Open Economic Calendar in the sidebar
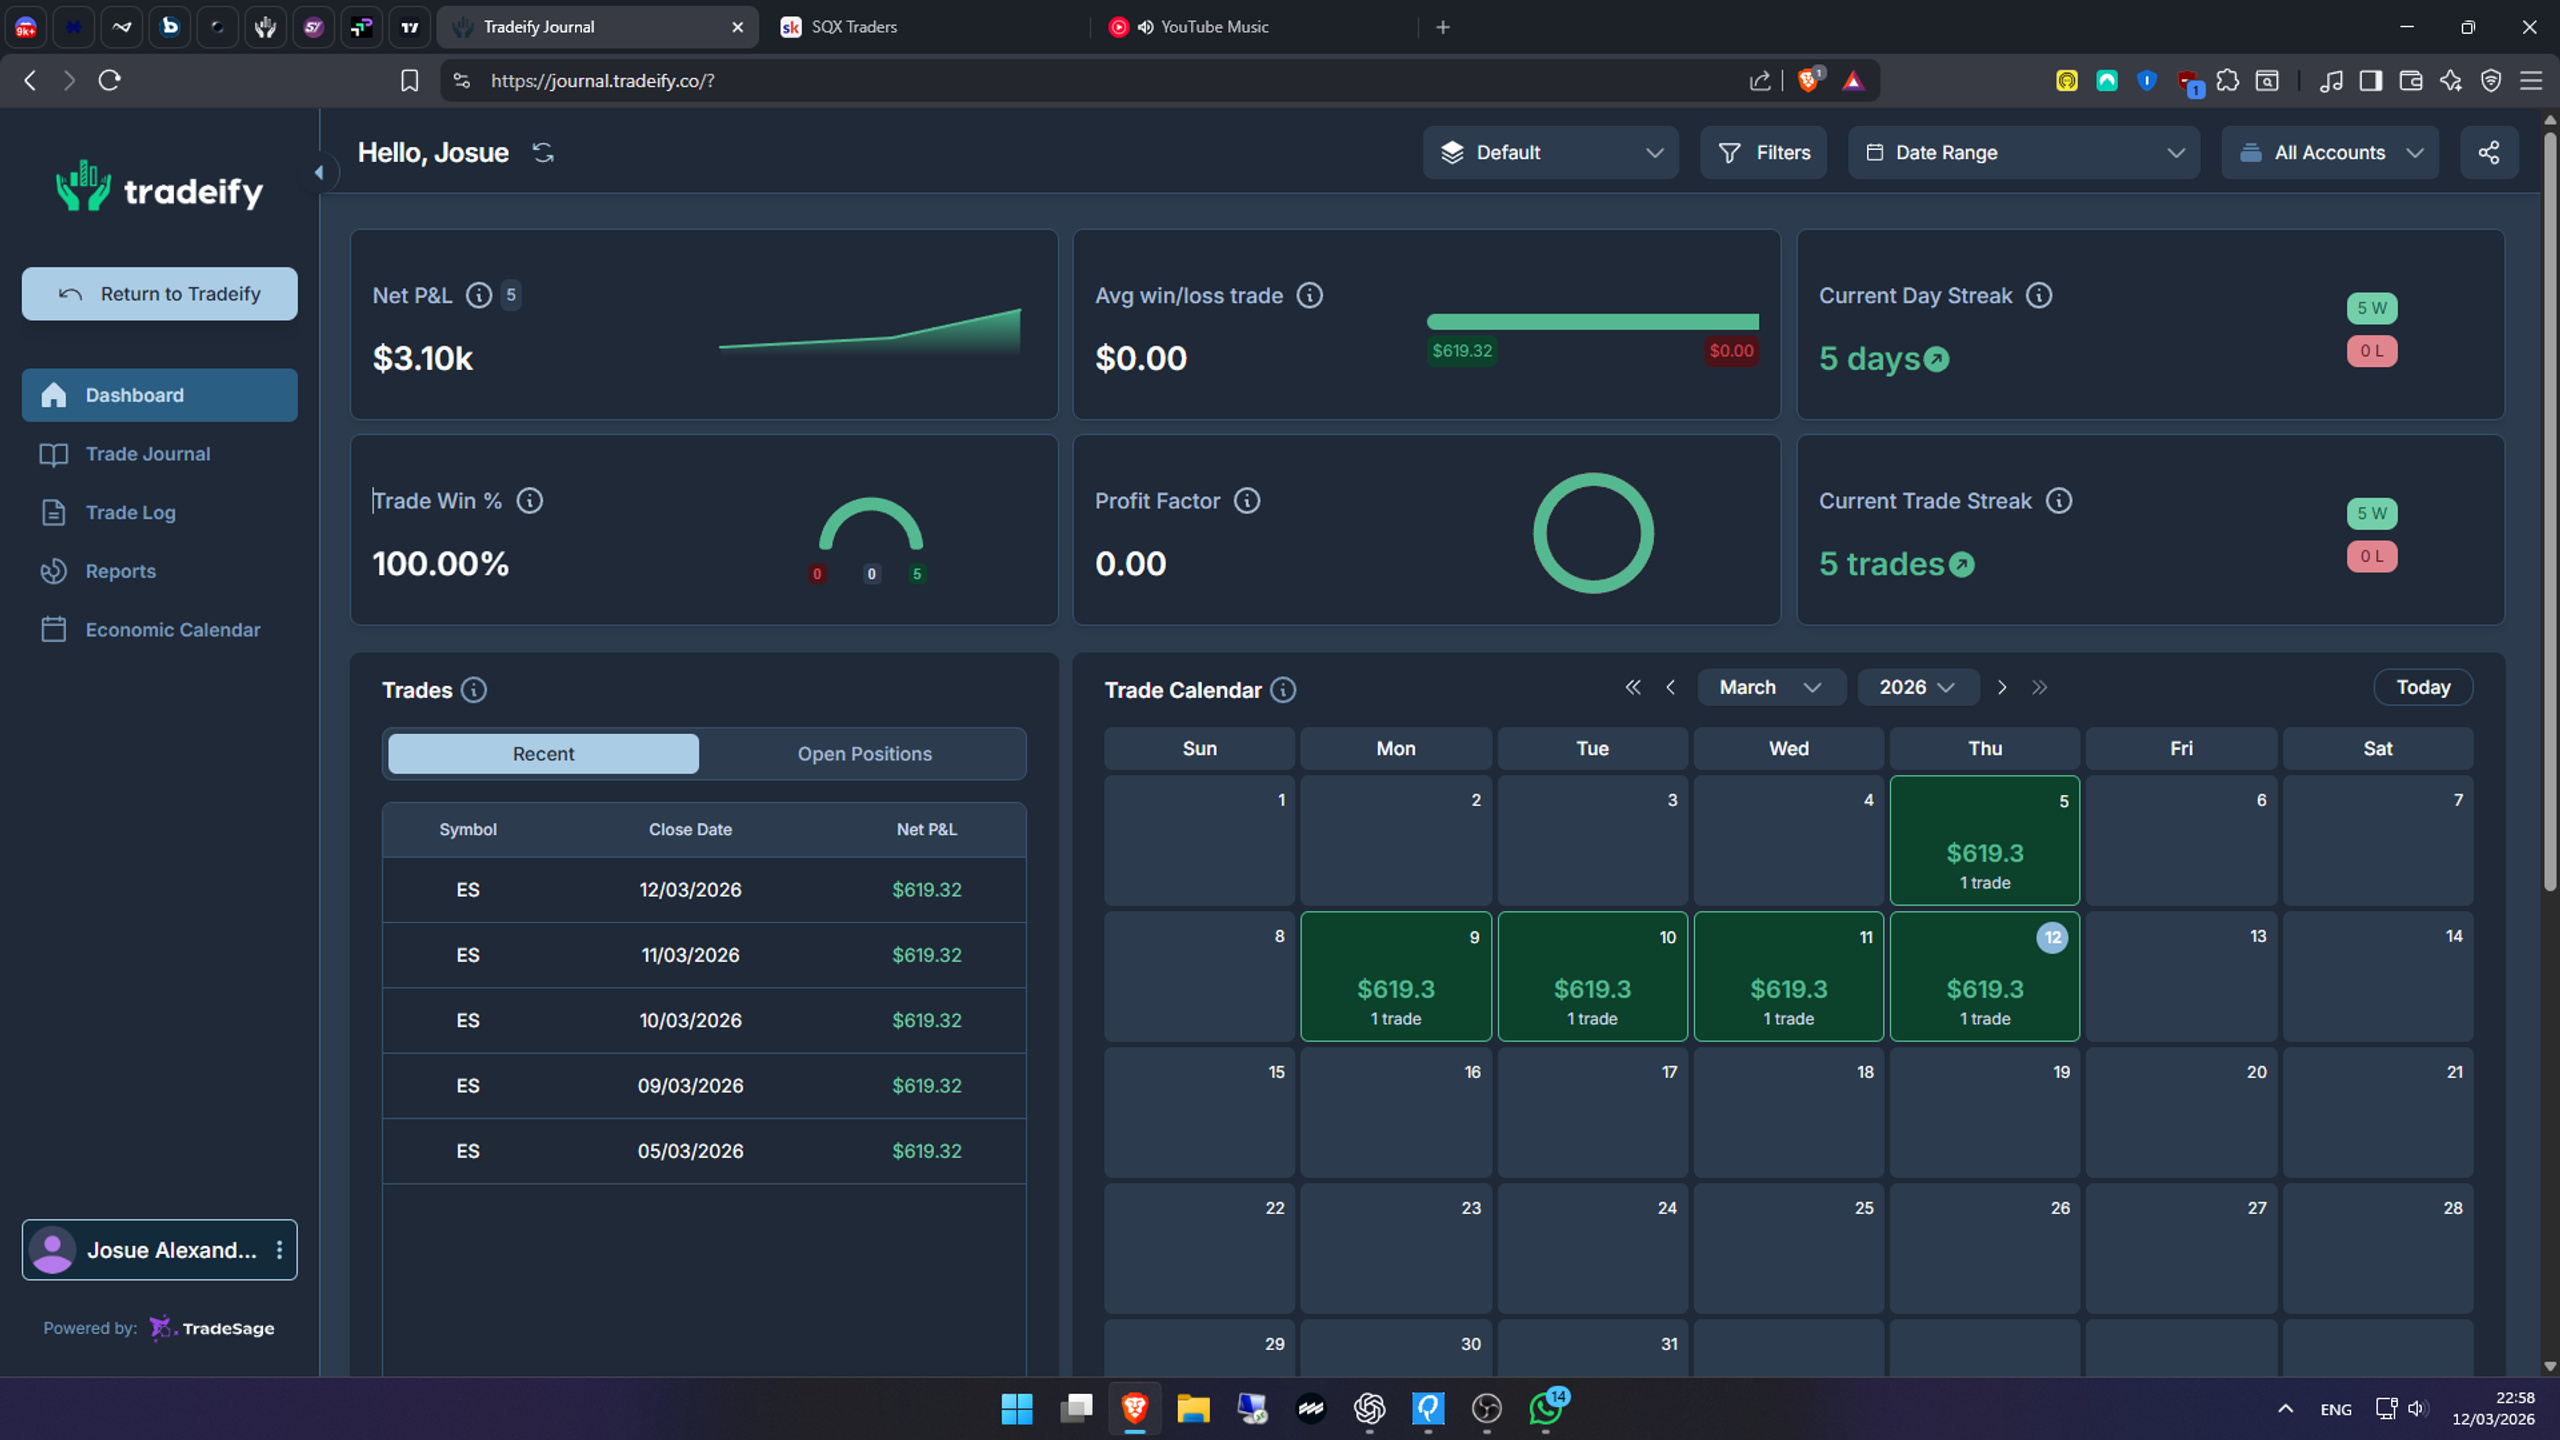Screen dimensions: 2560x1440 point(159,630)
